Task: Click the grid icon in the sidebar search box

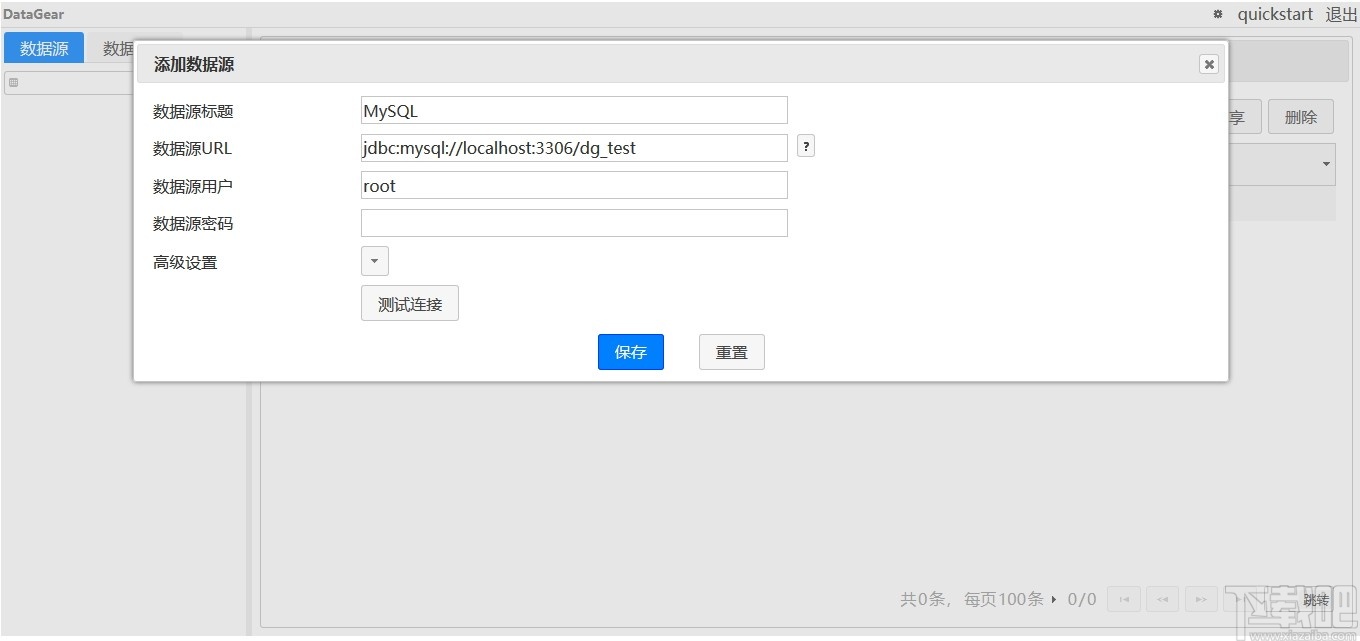Action: pyautogui.click(x=14, y=82)
